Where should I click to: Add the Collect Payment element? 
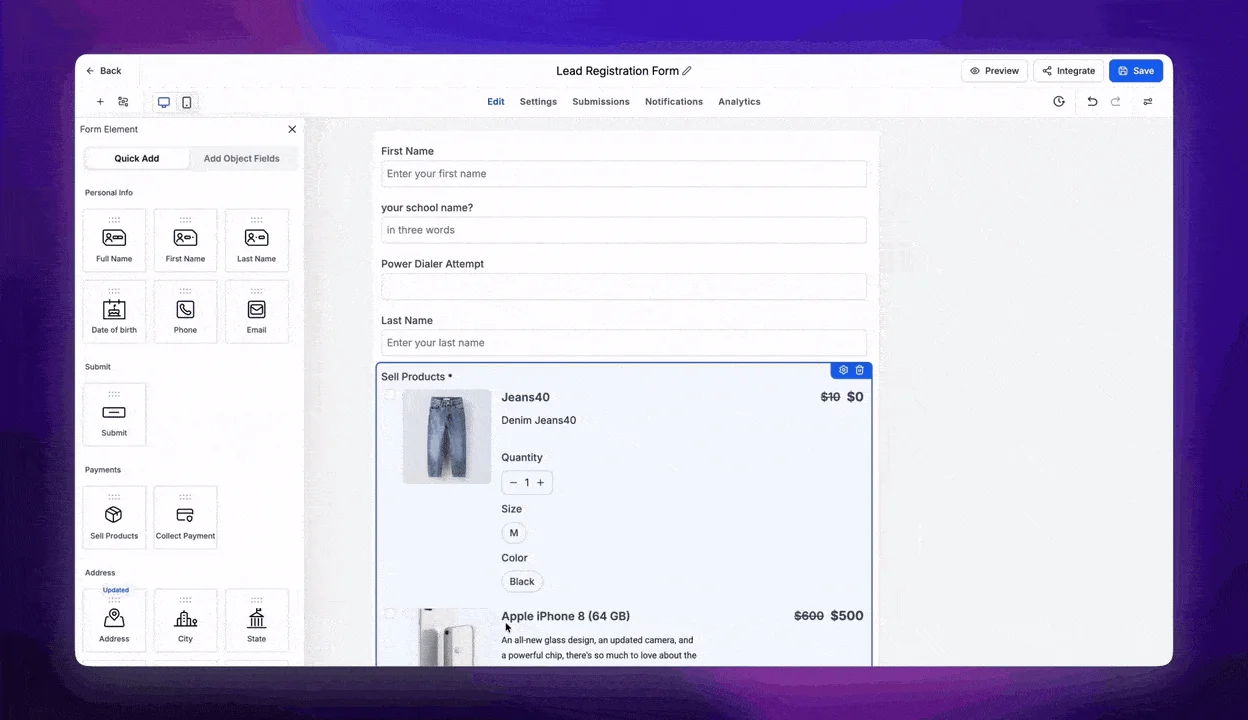[185, 517]
